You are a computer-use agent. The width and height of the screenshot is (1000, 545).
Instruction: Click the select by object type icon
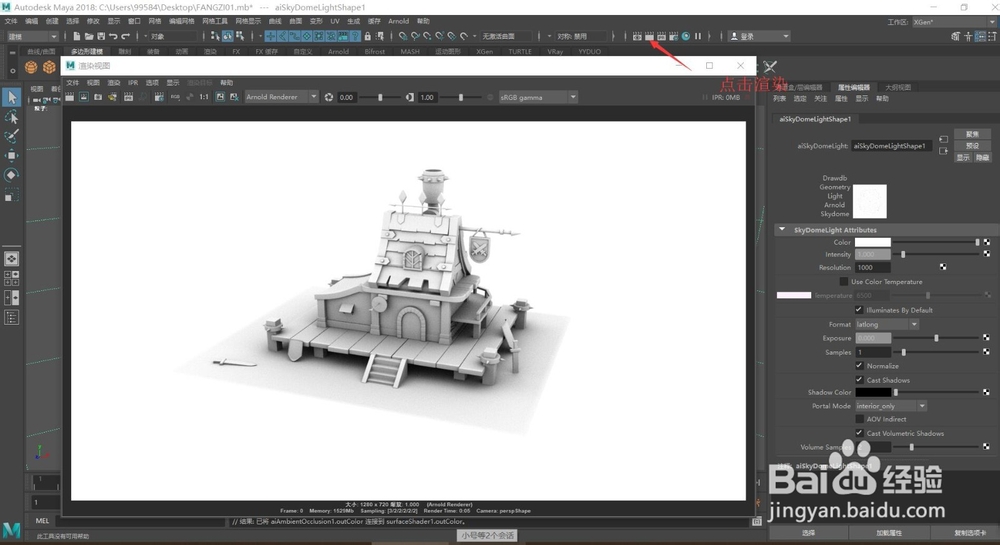[228, 36]
